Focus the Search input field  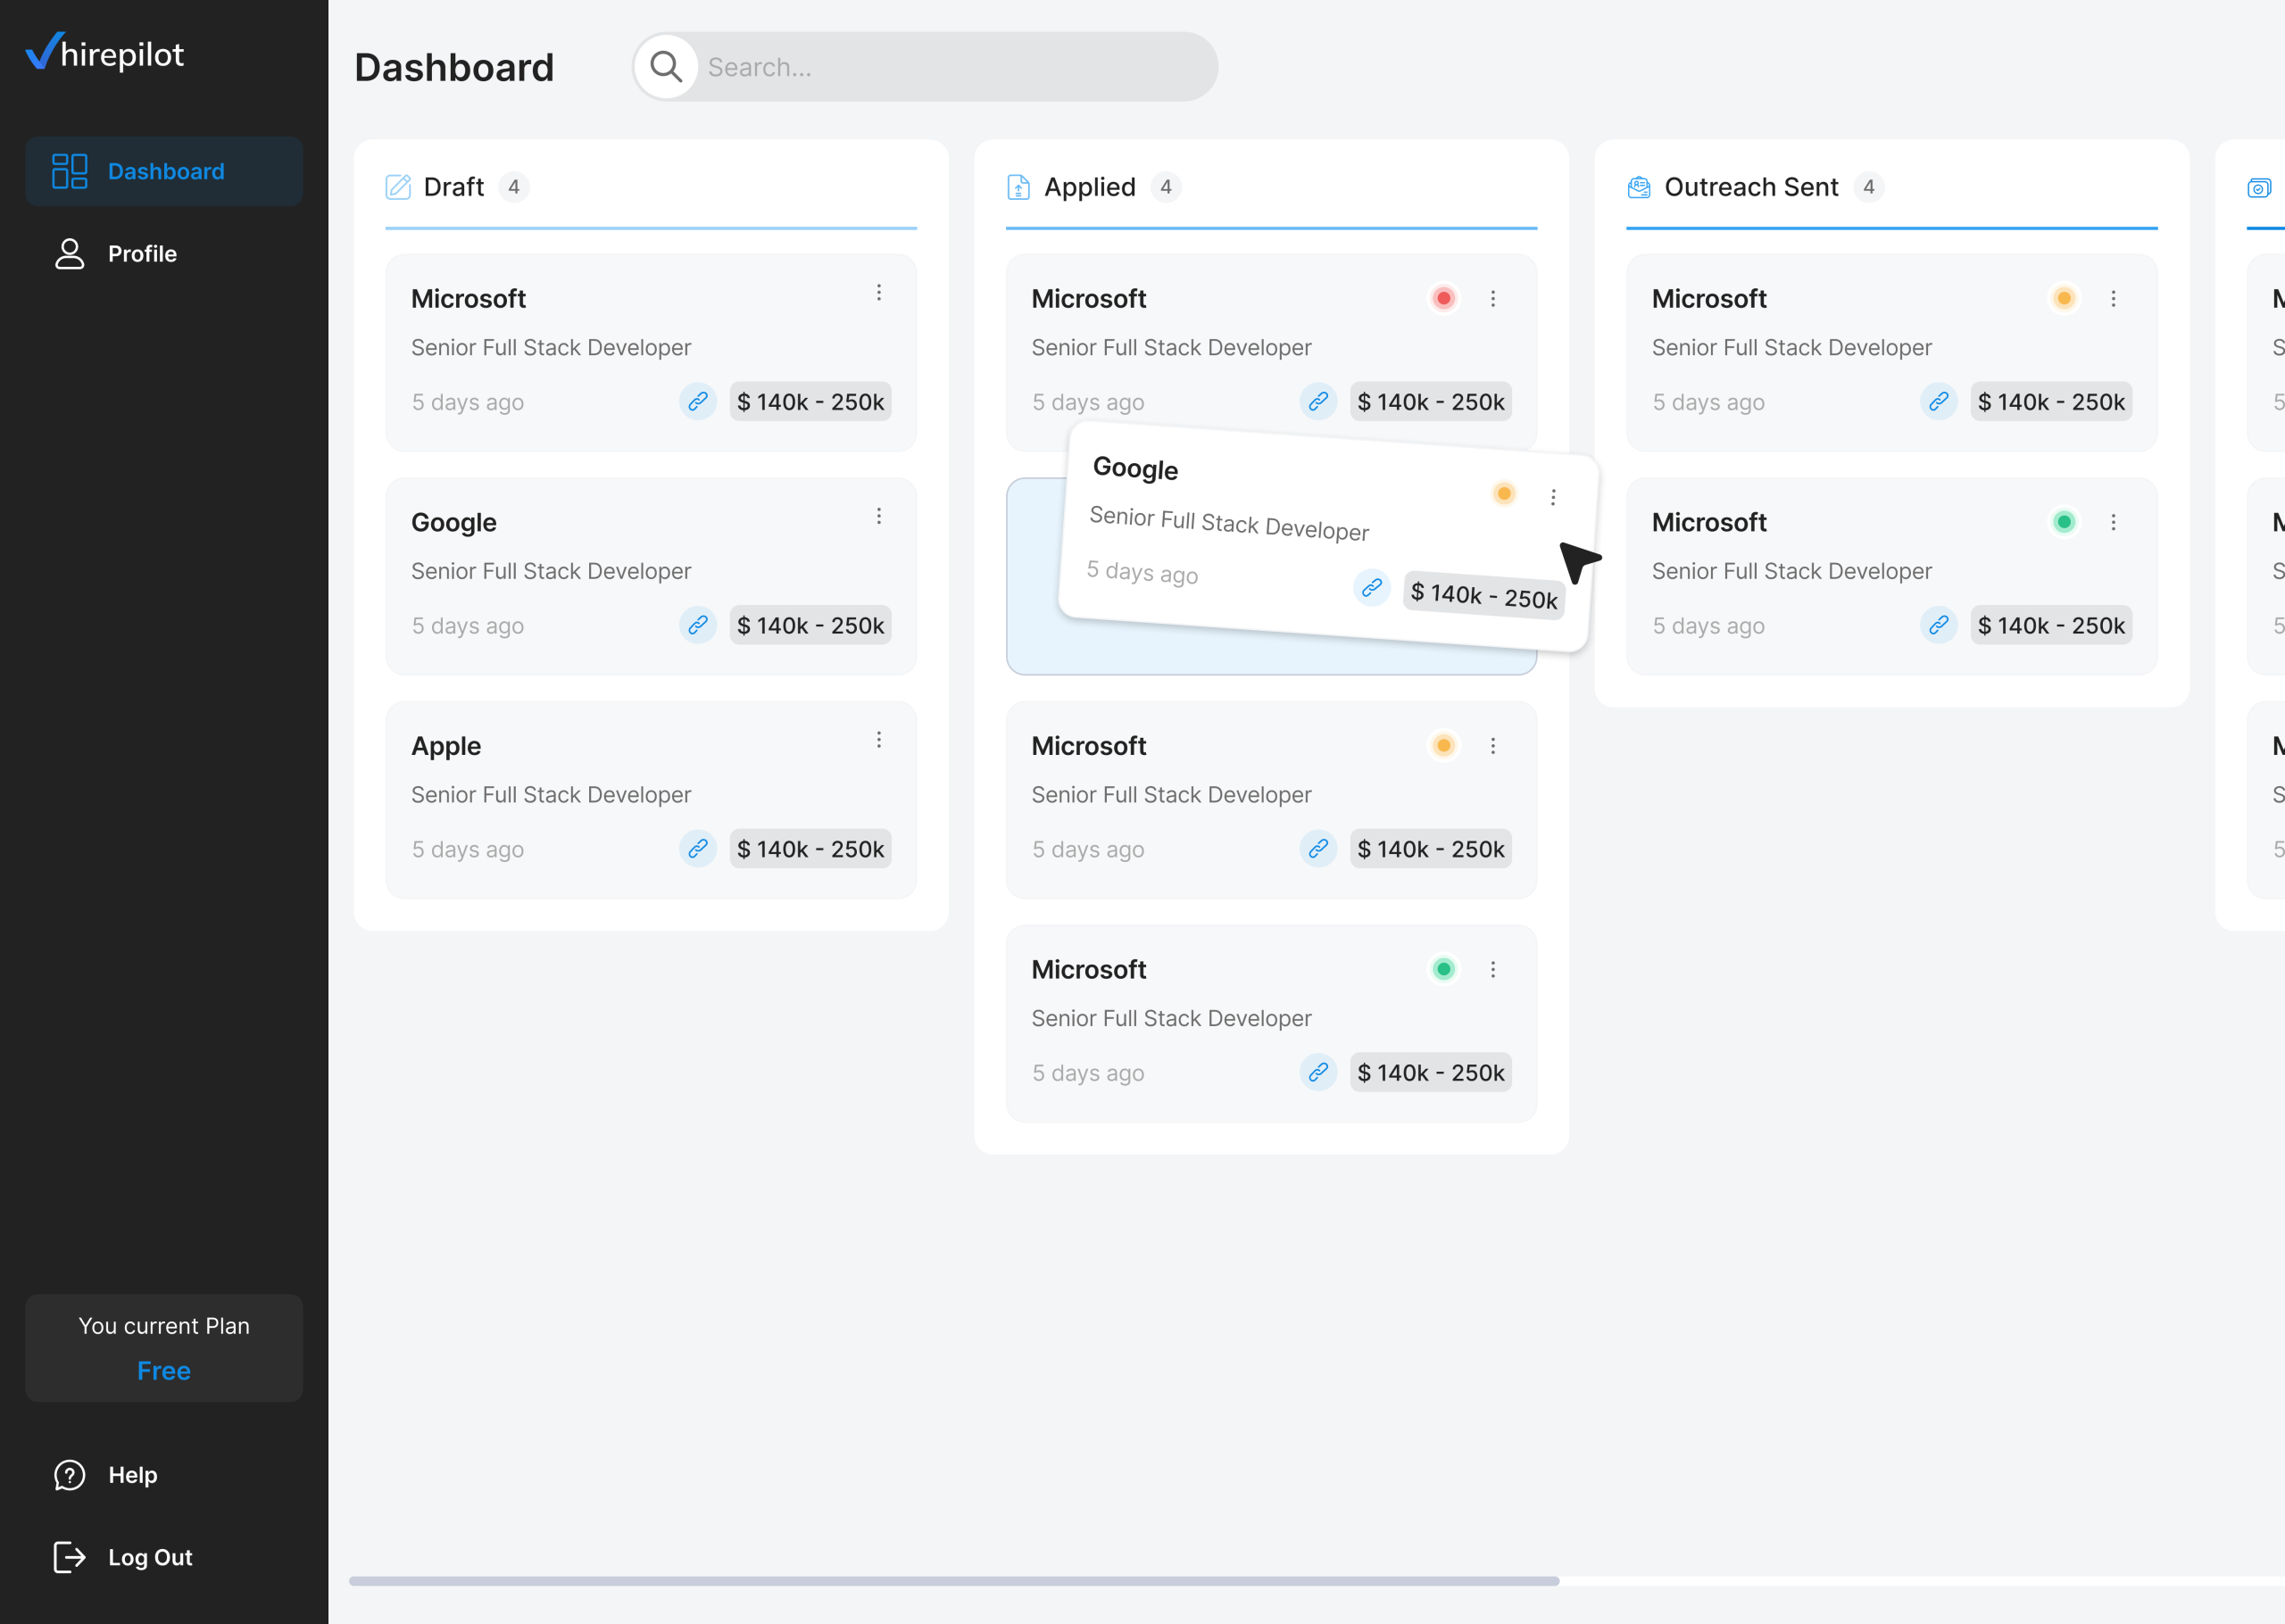(925, 67)
